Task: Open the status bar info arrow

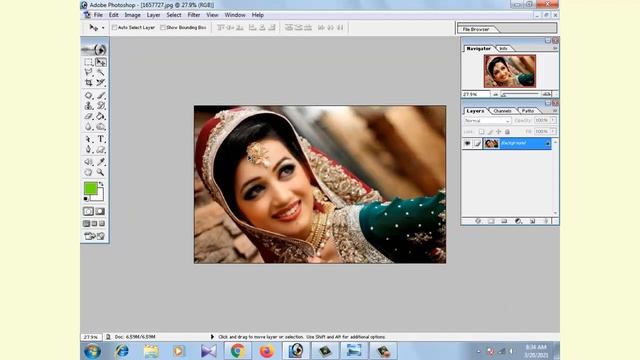Action: 212,337
